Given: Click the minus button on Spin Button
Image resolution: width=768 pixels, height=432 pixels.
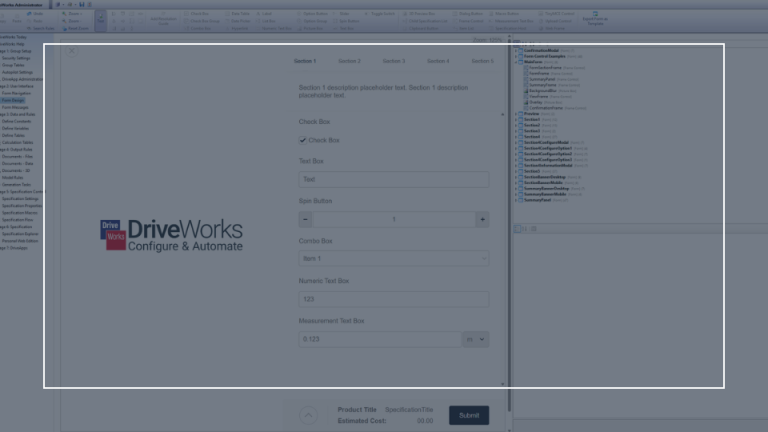Looking at the screenshot, I should point(305,219).
